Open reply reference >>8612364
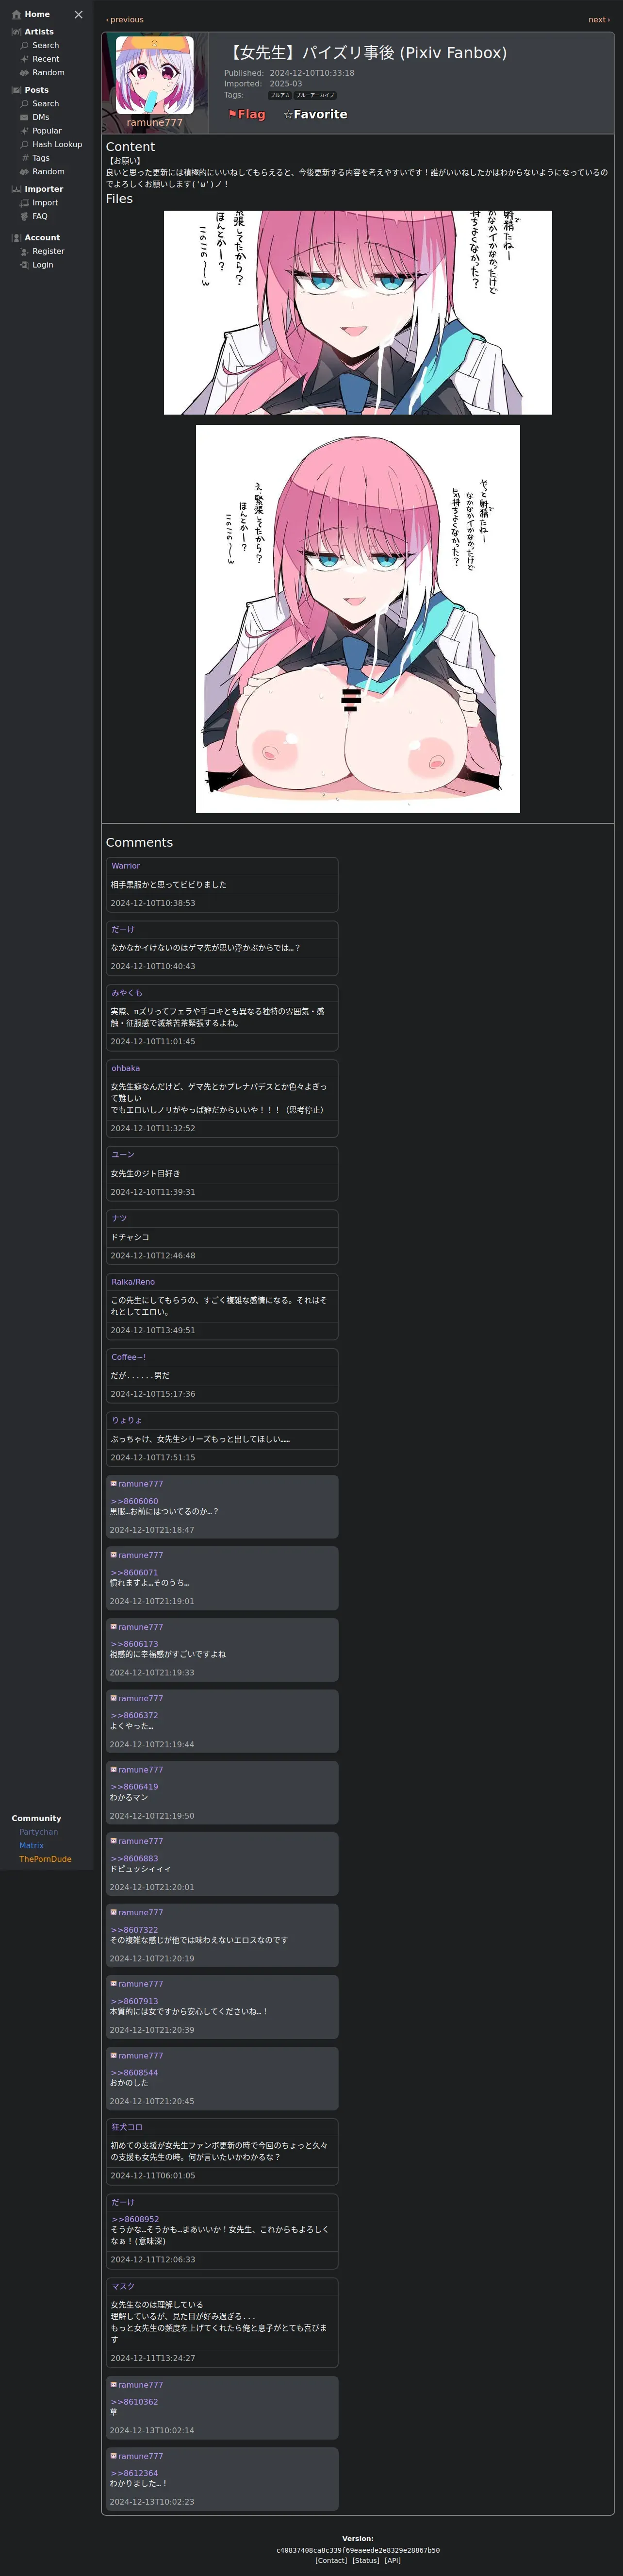This screenshot has width=623, height=2576. (134, 2473)
